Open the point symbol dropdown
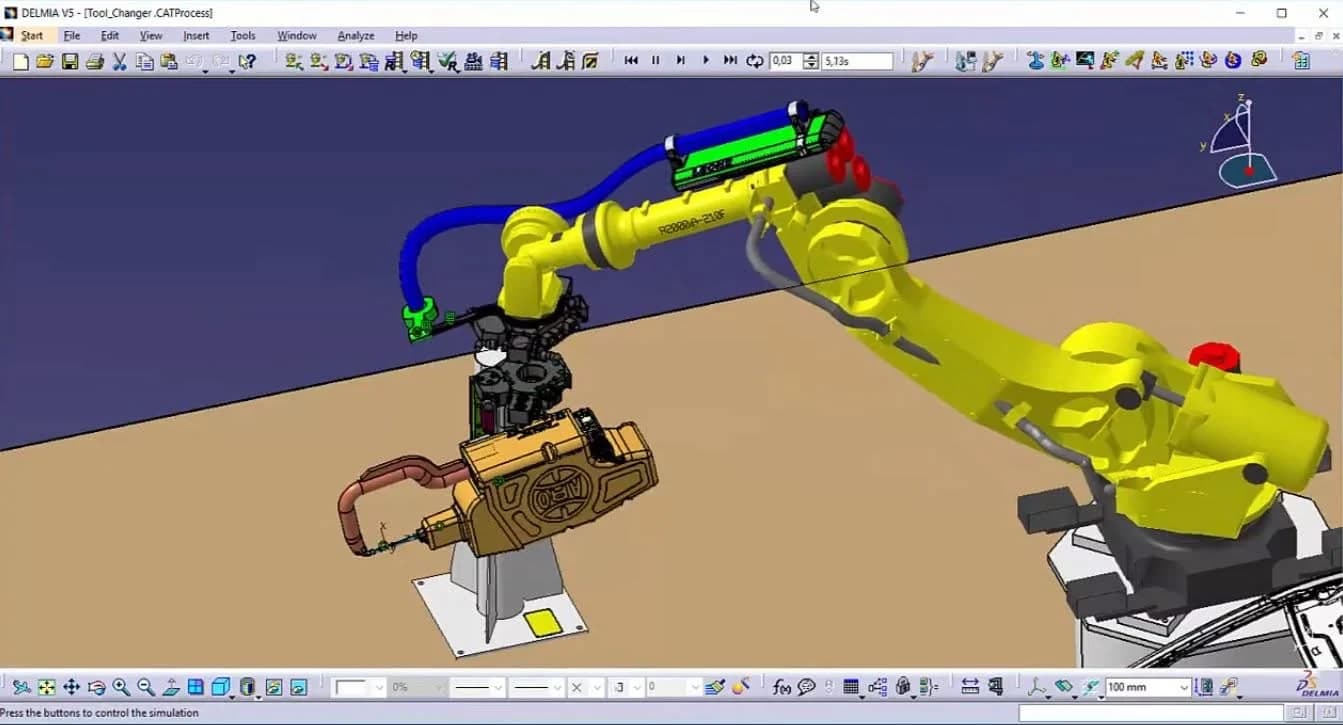 click(598, 688)
